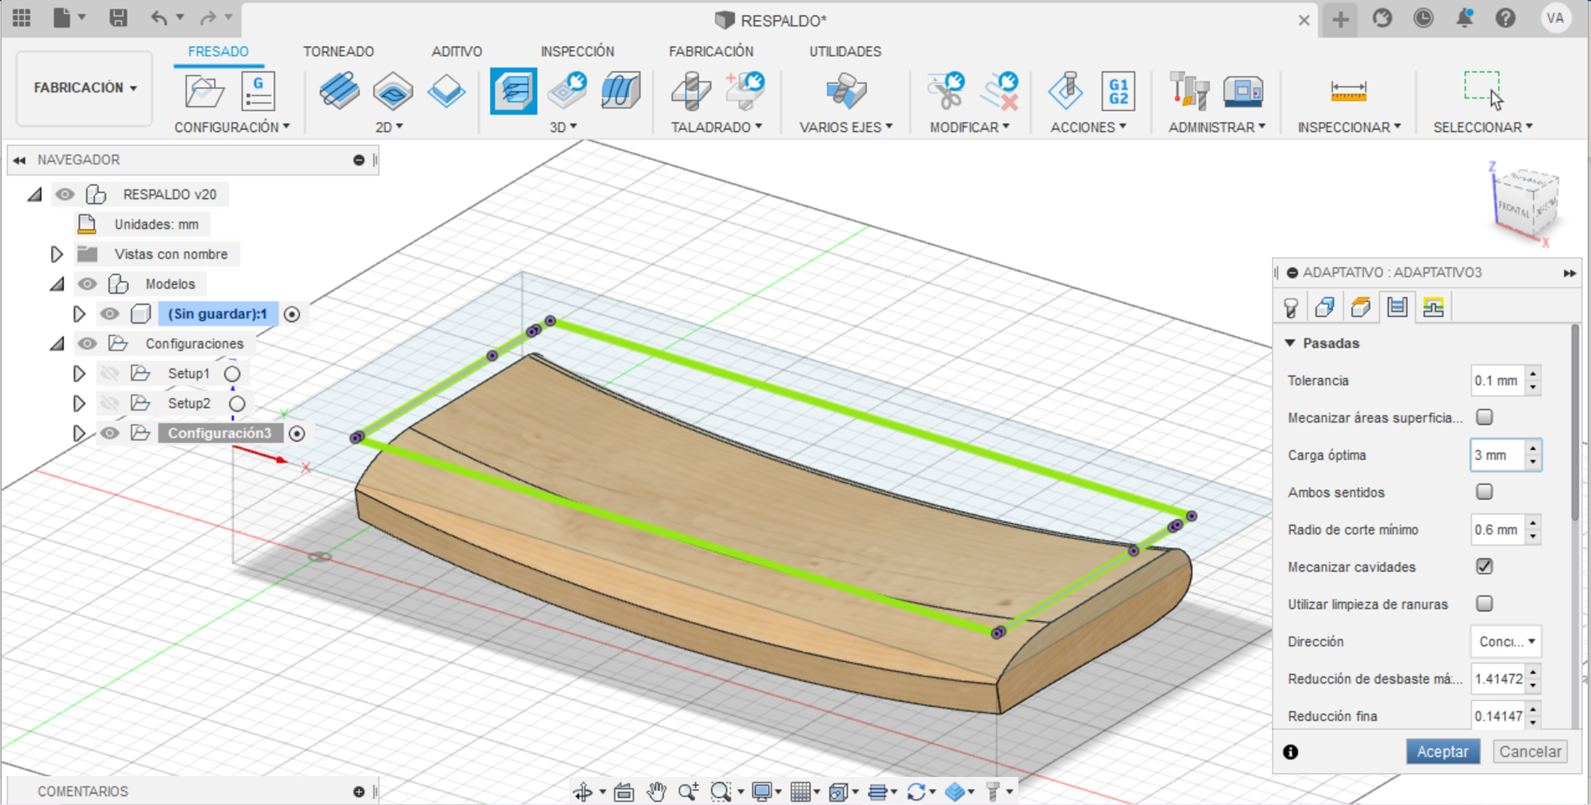
Task: Click the Radio de corte mínimo field
Action: [x=1497, y=530]
